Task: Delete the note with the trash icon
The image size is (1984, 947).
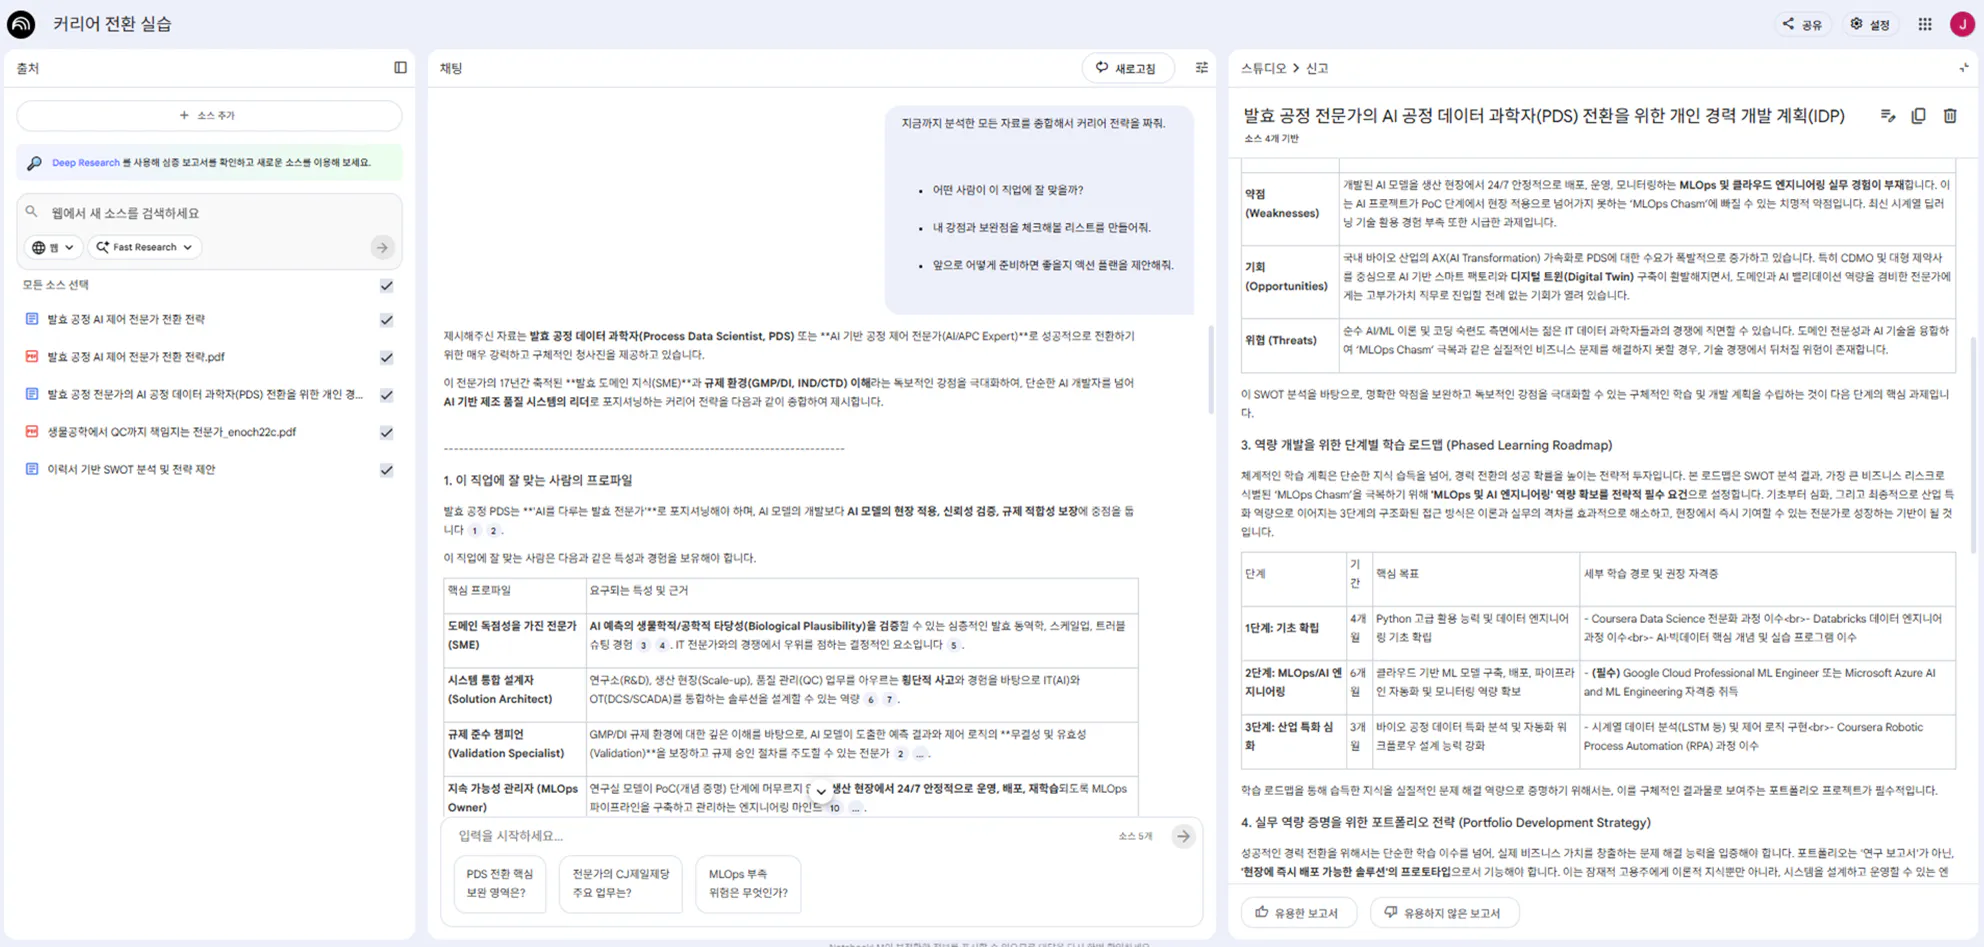Action: click(x=1949, y=116)
